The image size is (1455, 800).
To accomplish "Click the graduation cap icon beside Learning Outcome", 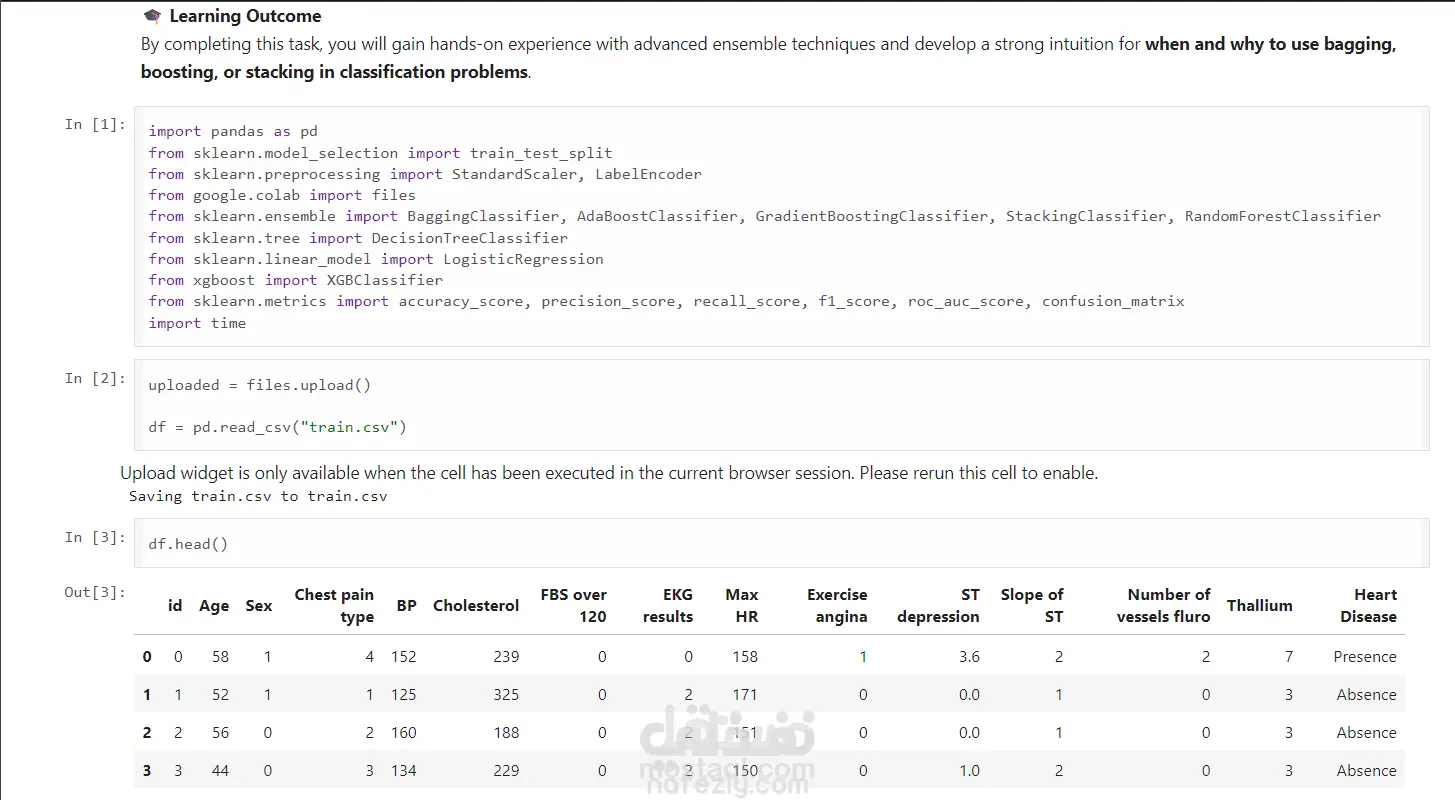I will 152,16.
